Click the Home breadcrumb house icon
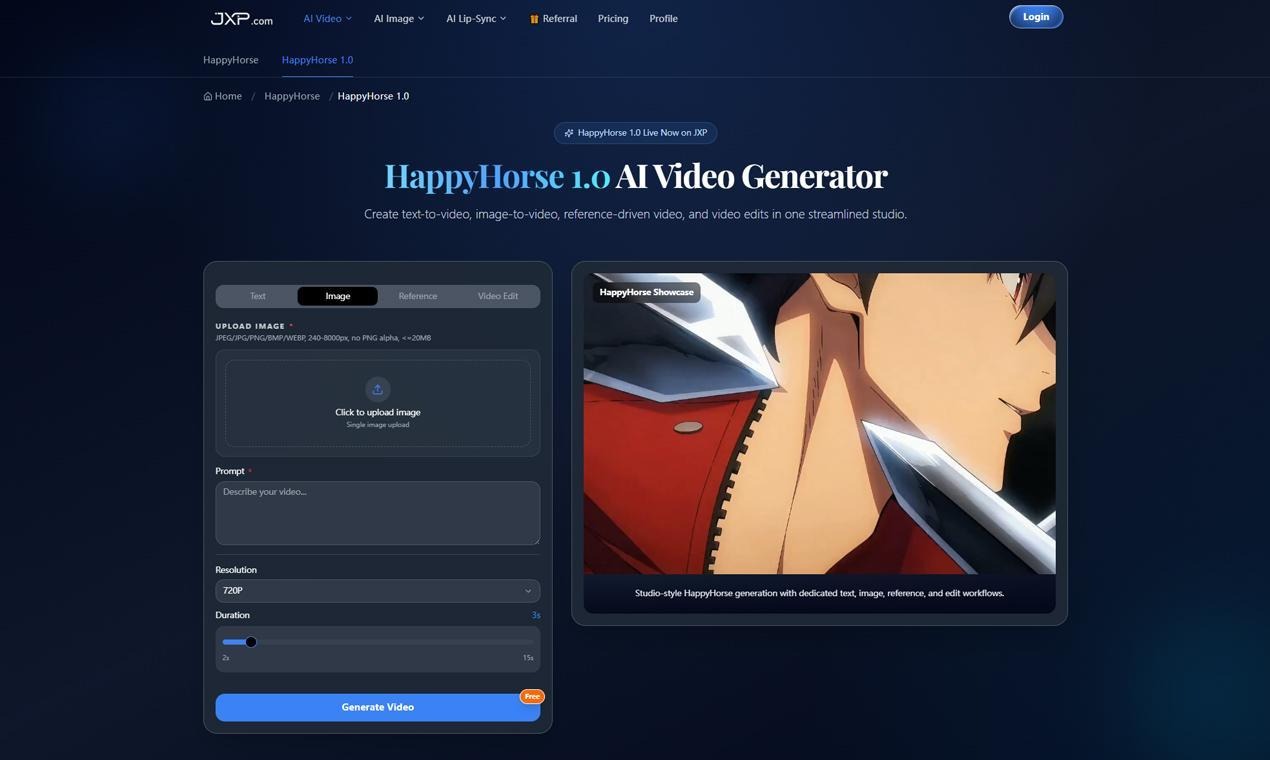This screenshot has height=760, width=1270. click(x=208, y=97)
